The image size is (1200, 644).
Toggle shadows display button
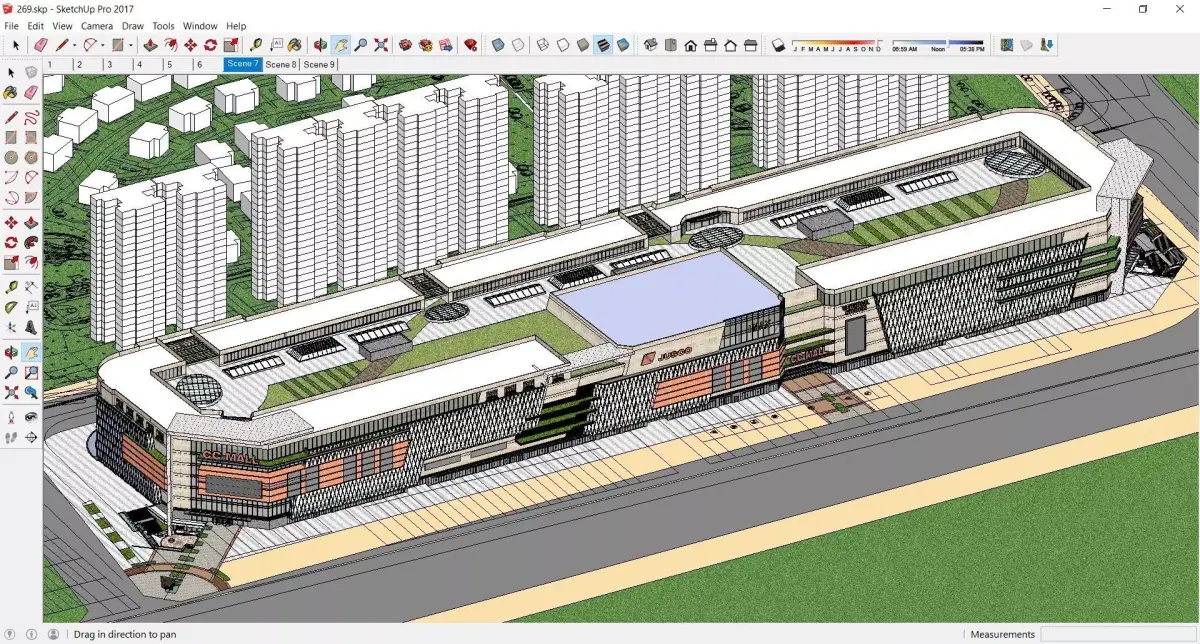click(777, 45)
